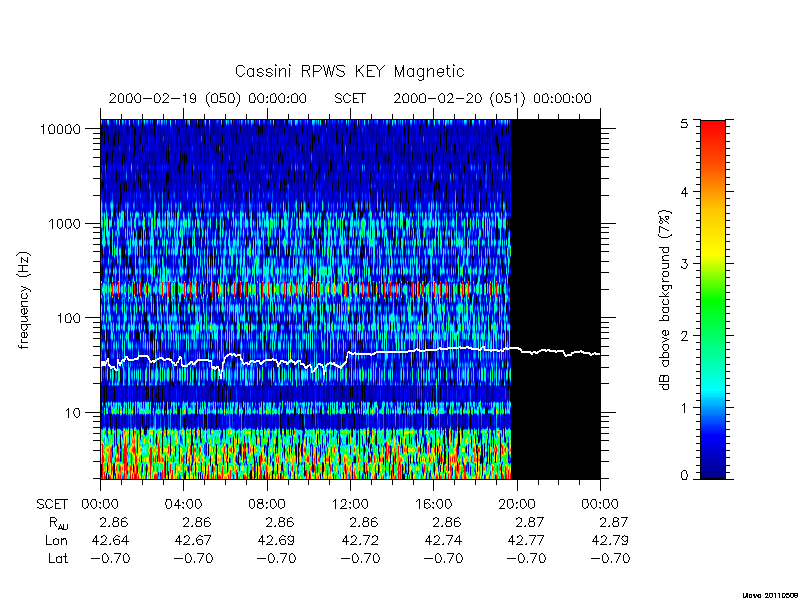Click the 100 frequency tick label
This screenshot has height=600, width=800.
[69, 318]
